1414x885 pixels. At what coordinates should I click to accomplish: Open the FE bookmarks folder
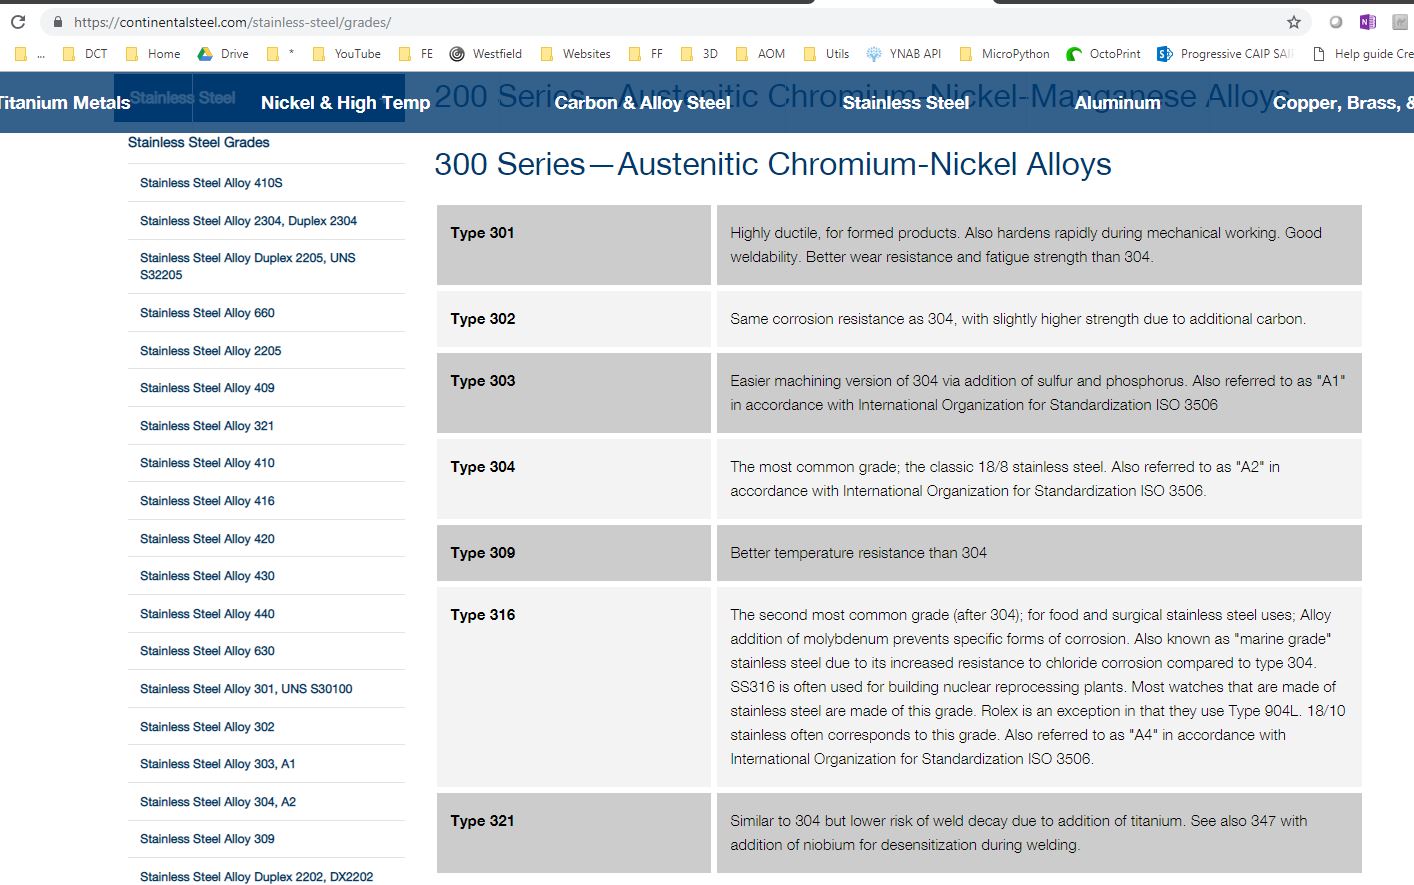416,54
